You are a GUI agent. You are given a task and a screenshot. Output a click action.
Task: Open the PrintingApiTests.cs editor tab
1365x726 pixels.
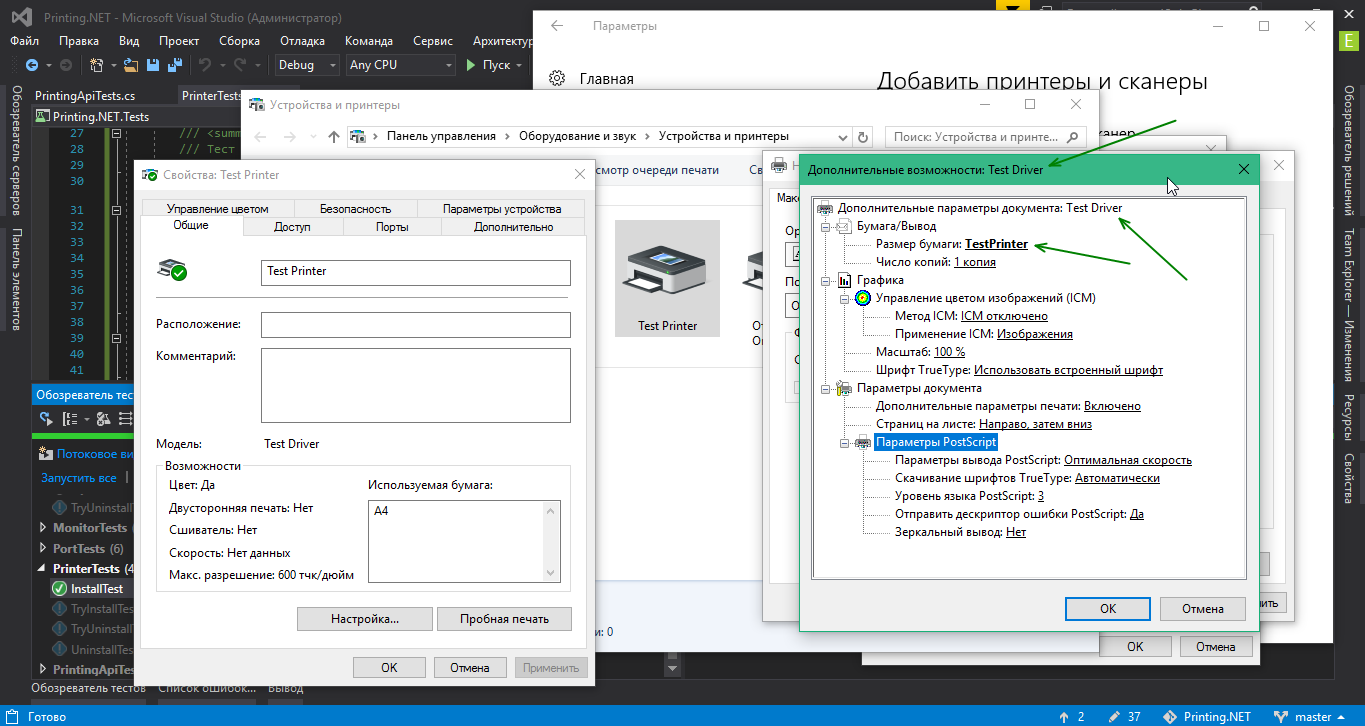click(x=85, y=96)
